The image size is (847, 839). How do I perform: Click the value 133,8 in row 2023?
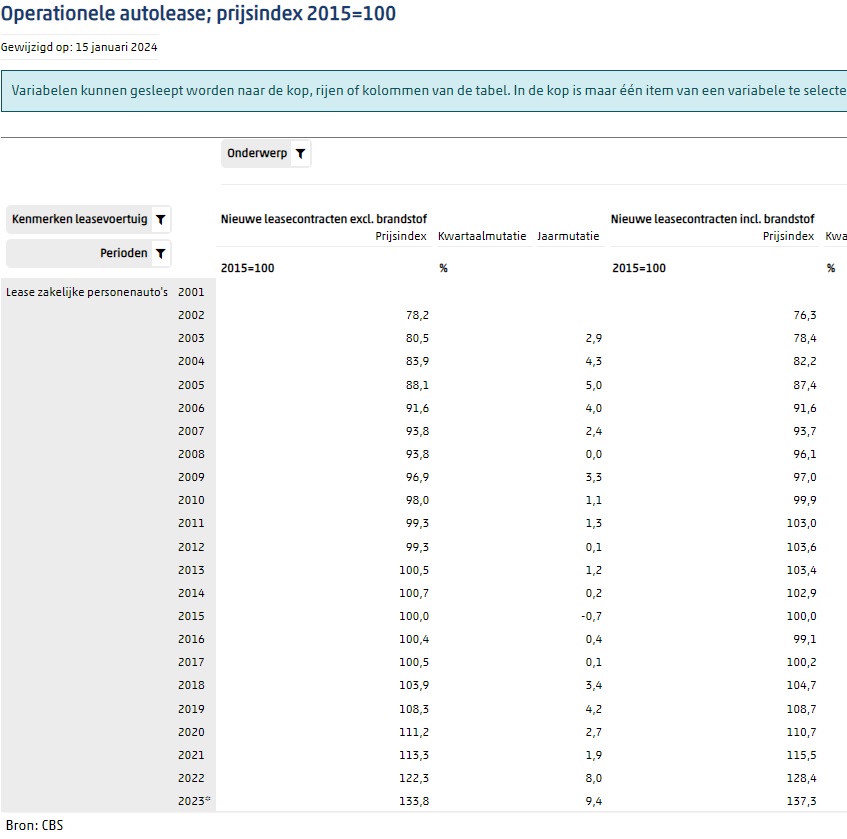414,801
